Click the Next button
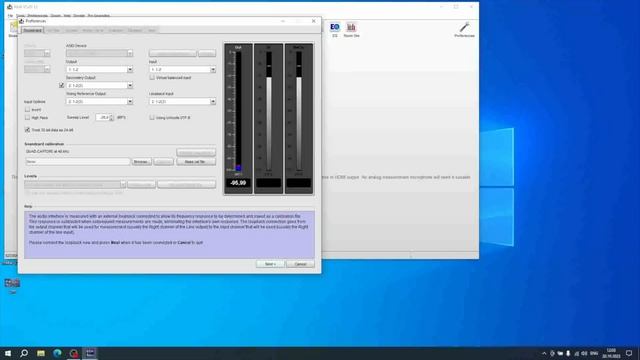Image resolution: width=640 pixels, height=360 pixels. (270, 264)
